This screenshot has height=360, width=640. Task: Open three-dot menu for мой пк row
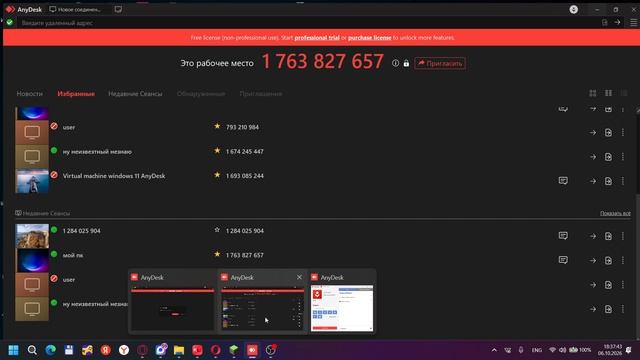tap(623, 260)
